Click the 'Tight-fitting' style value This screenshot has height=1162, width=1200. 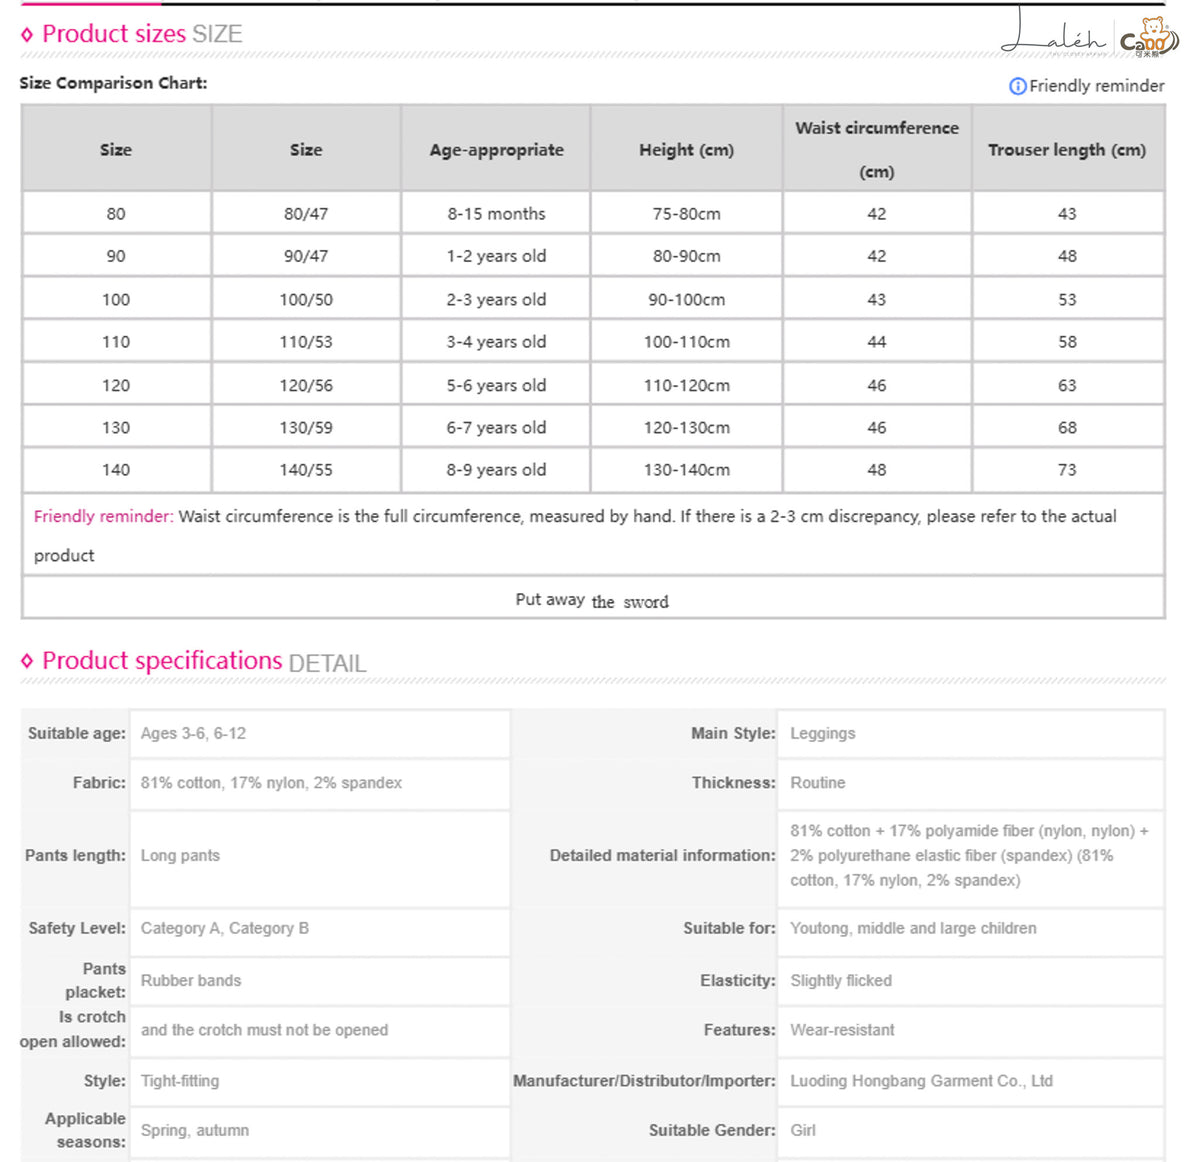[180, 1081]
